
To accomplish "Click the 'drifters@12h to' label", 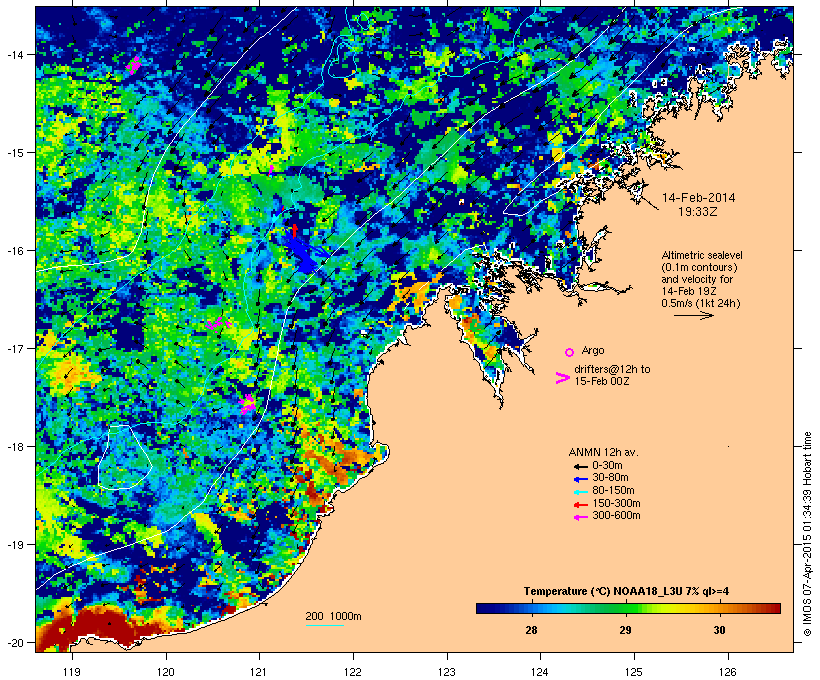I will [612, 369].
